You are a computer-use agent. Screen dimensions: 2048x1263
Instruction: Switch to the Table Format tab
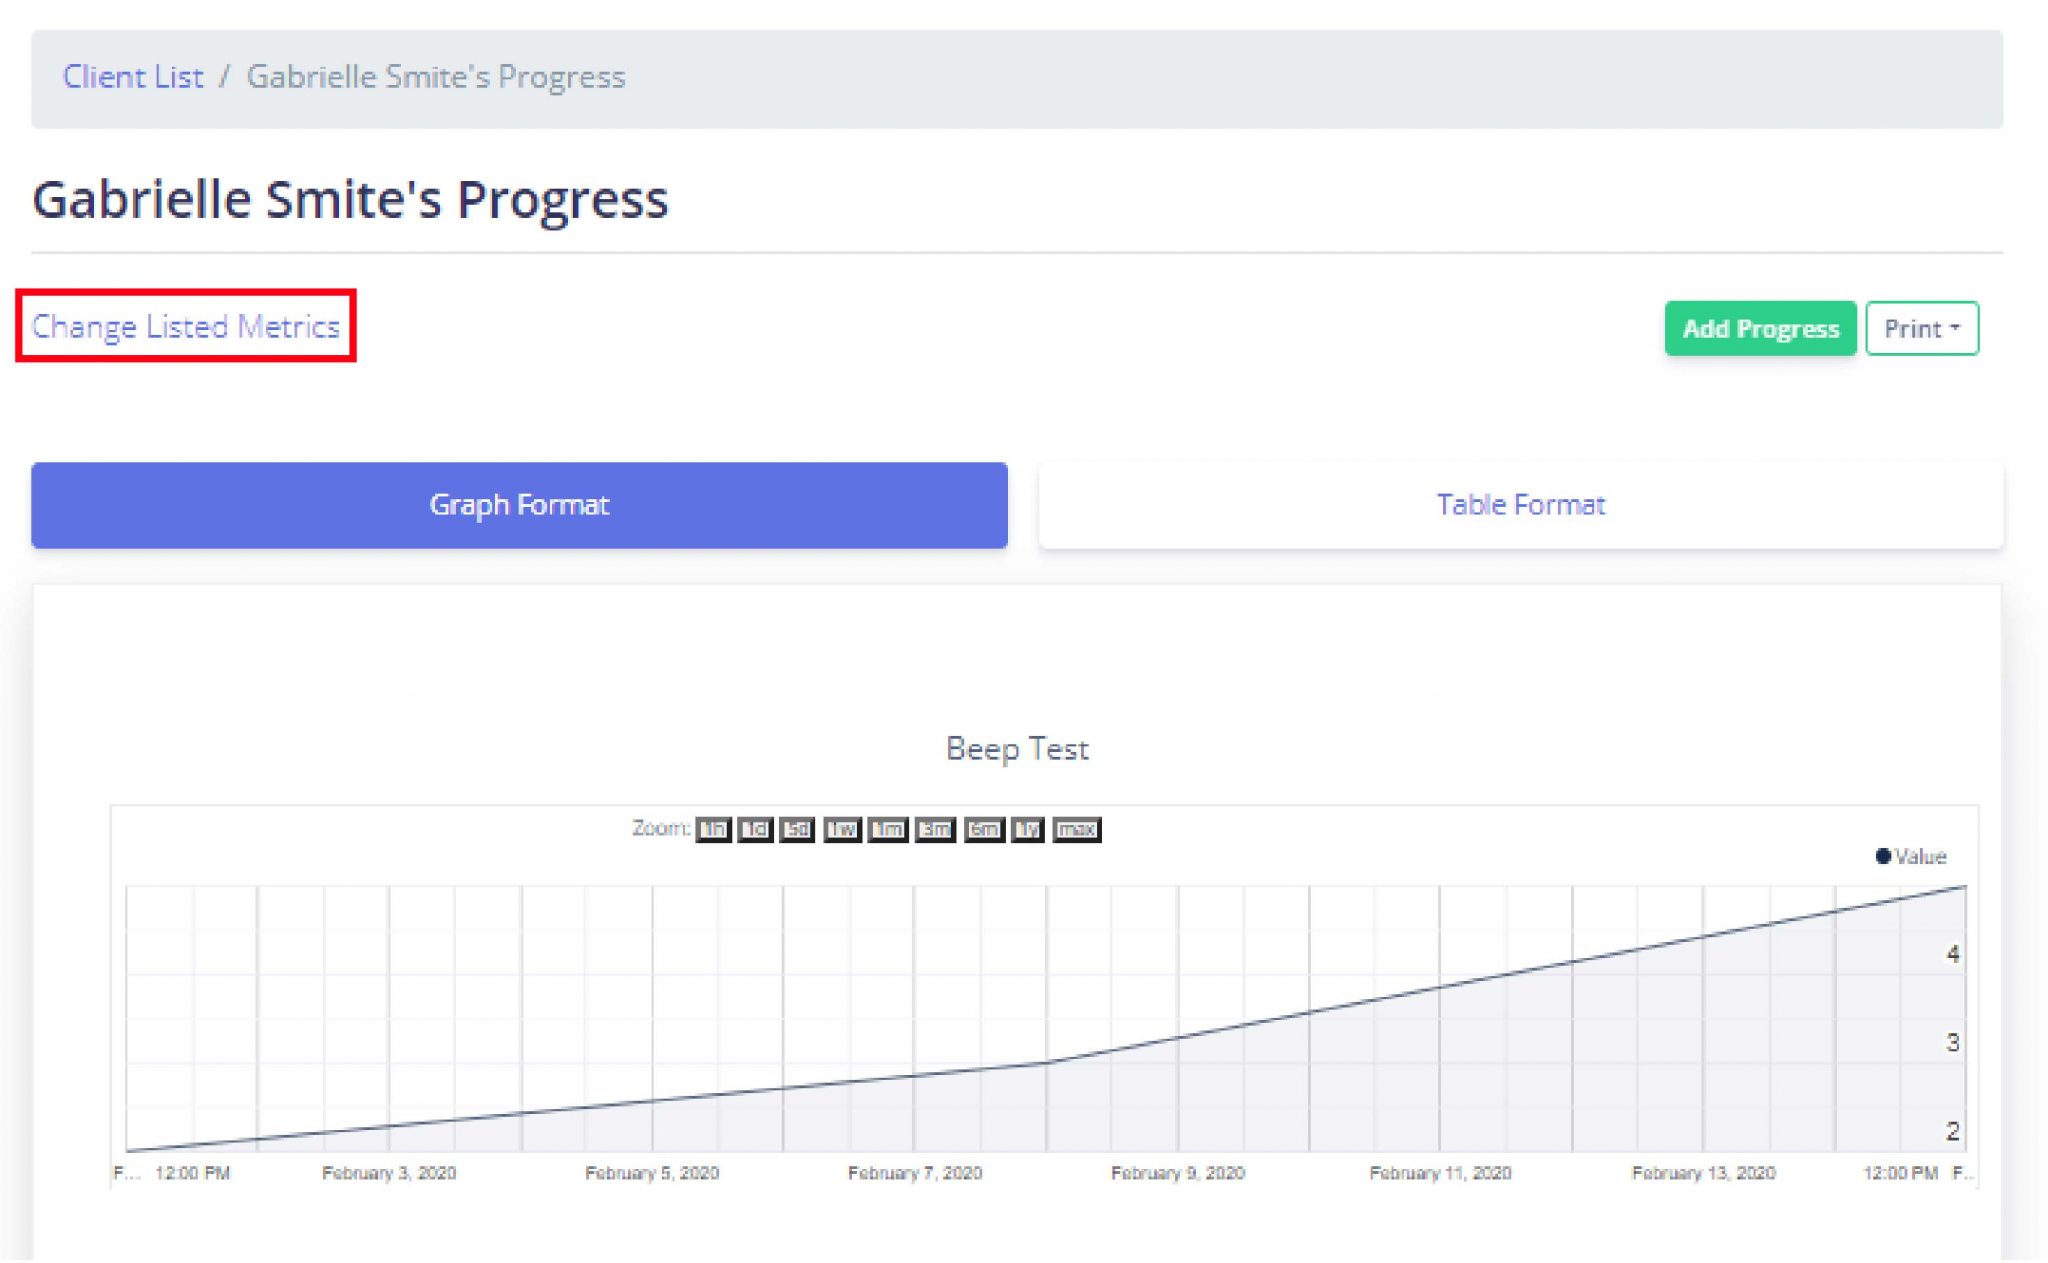point(1520,504)
